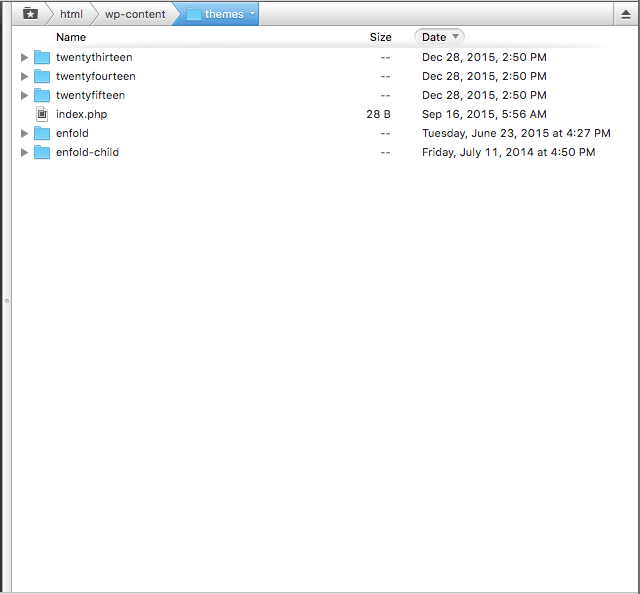Open the themes breadcrumb dropdown
The image size is (640, 594).
pyautogui.click(x=252, y=13)
